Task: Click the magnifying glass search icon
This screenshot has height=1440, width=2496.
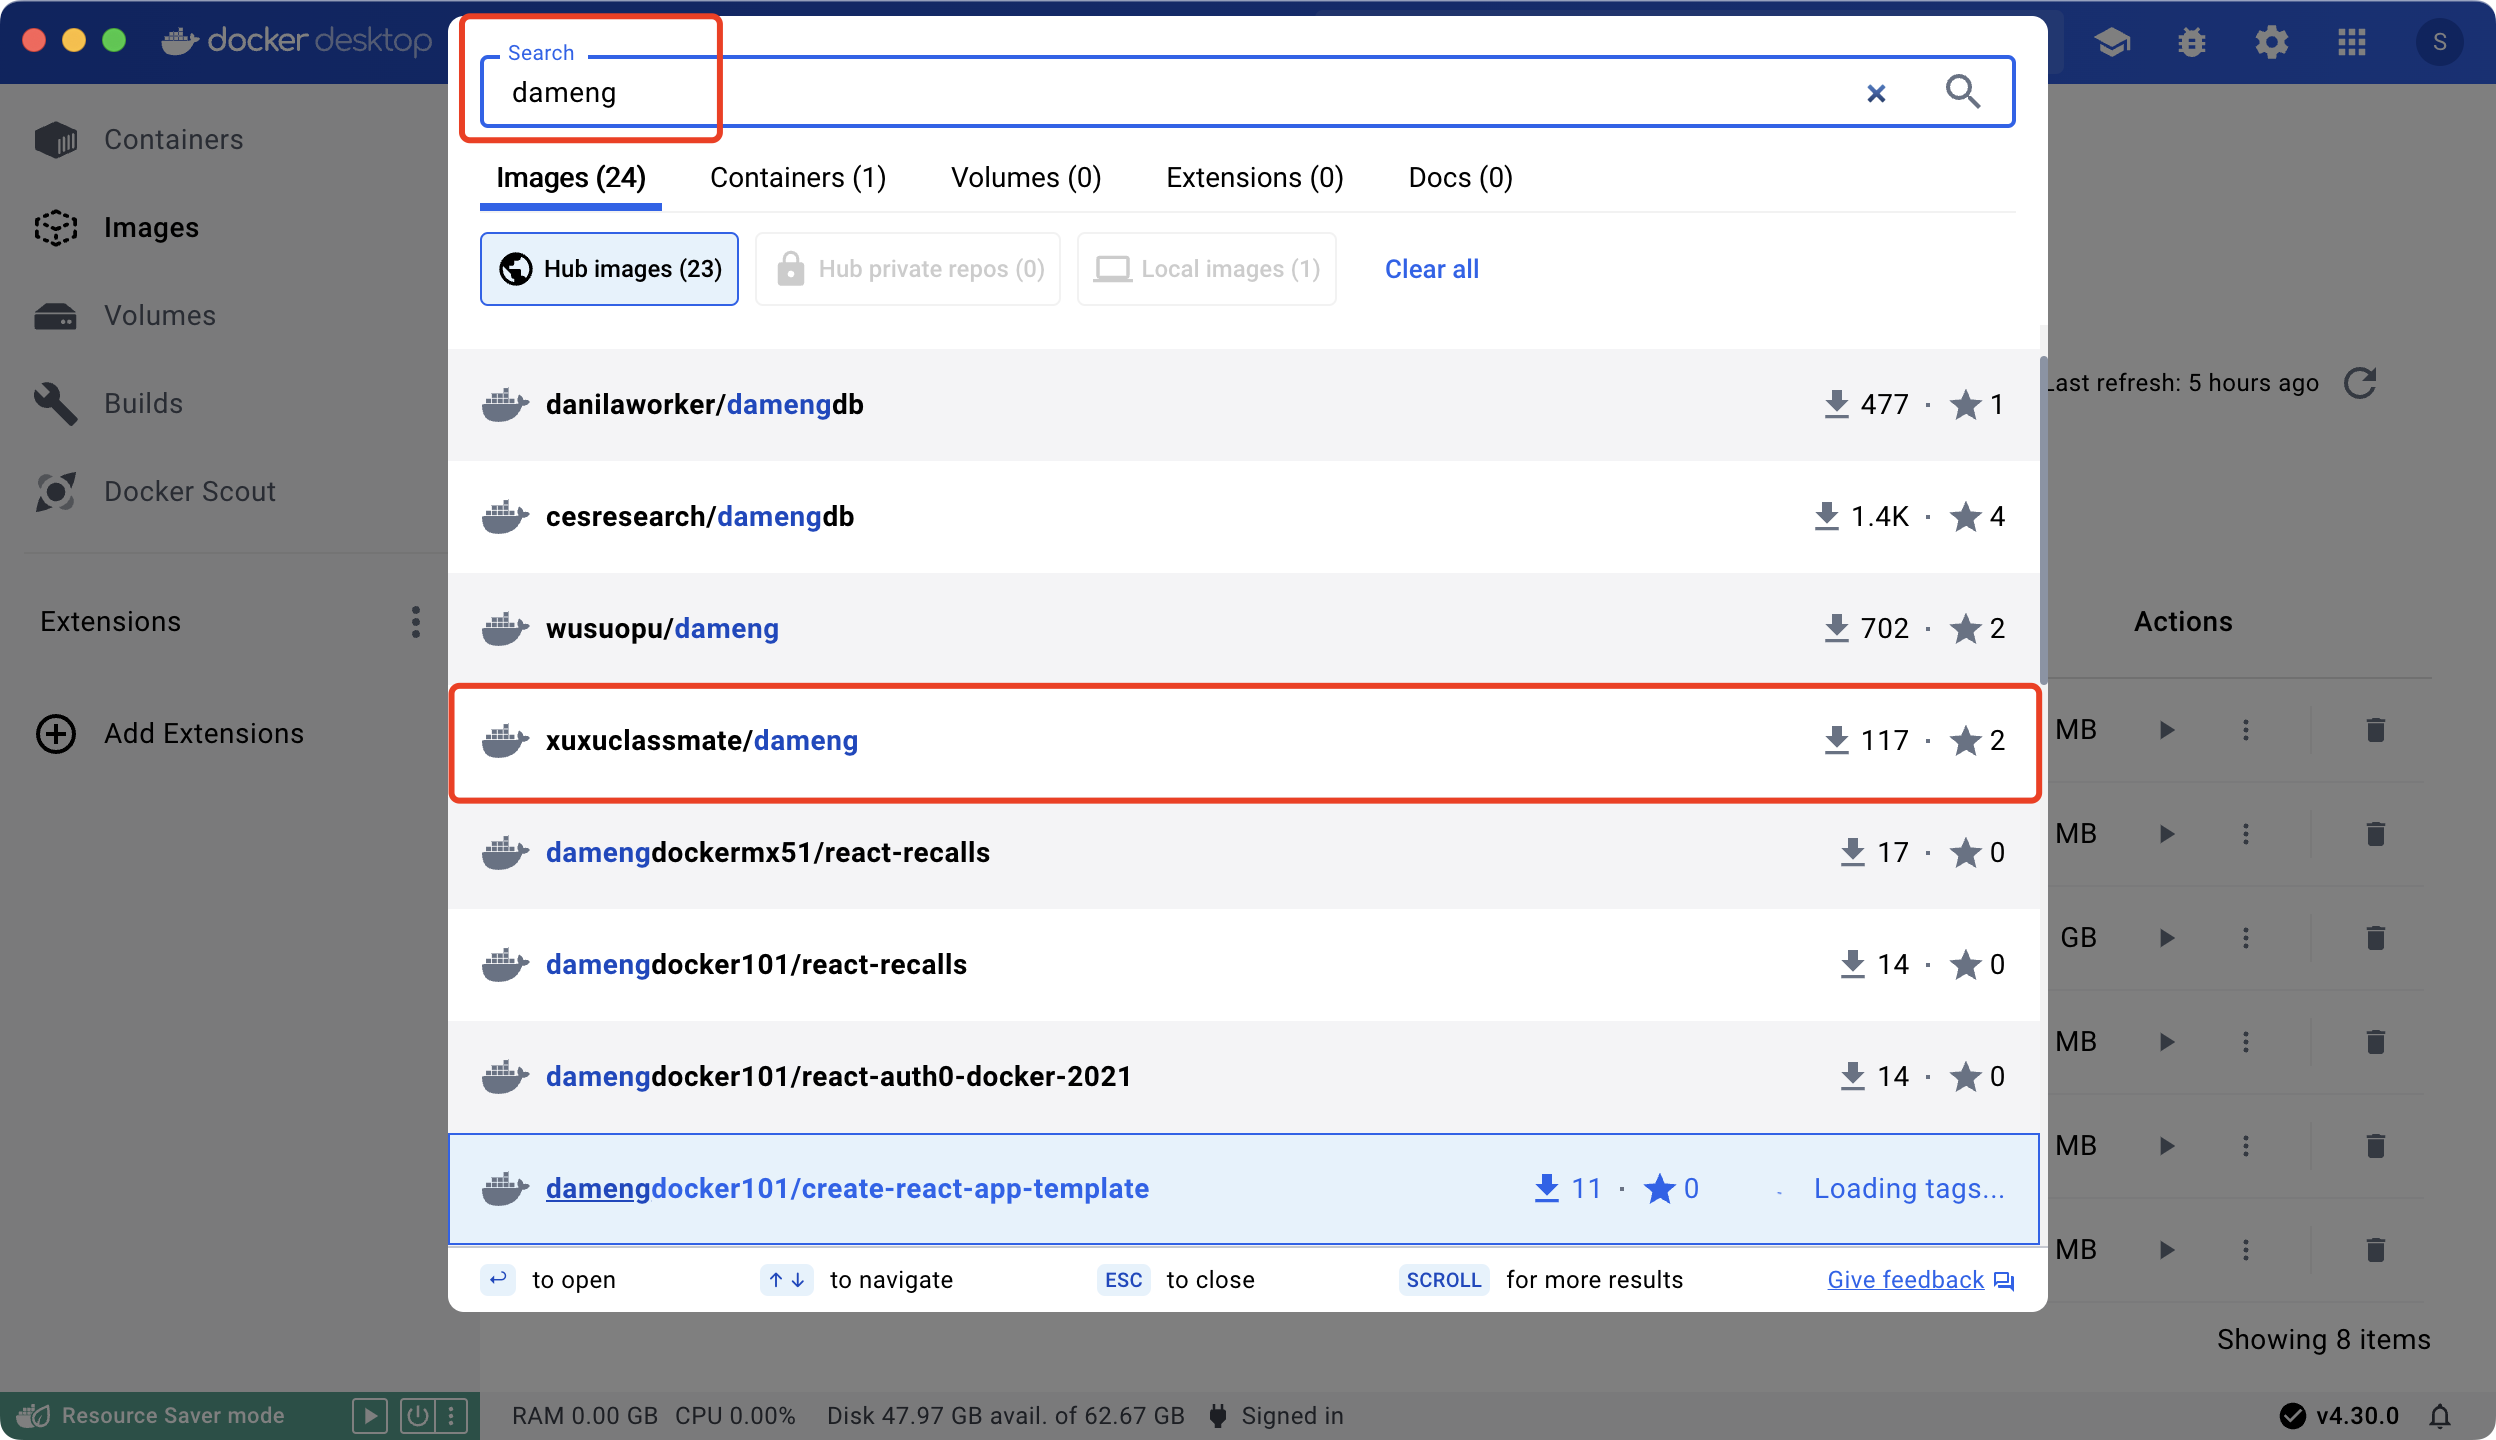Action: [1962, 92]
